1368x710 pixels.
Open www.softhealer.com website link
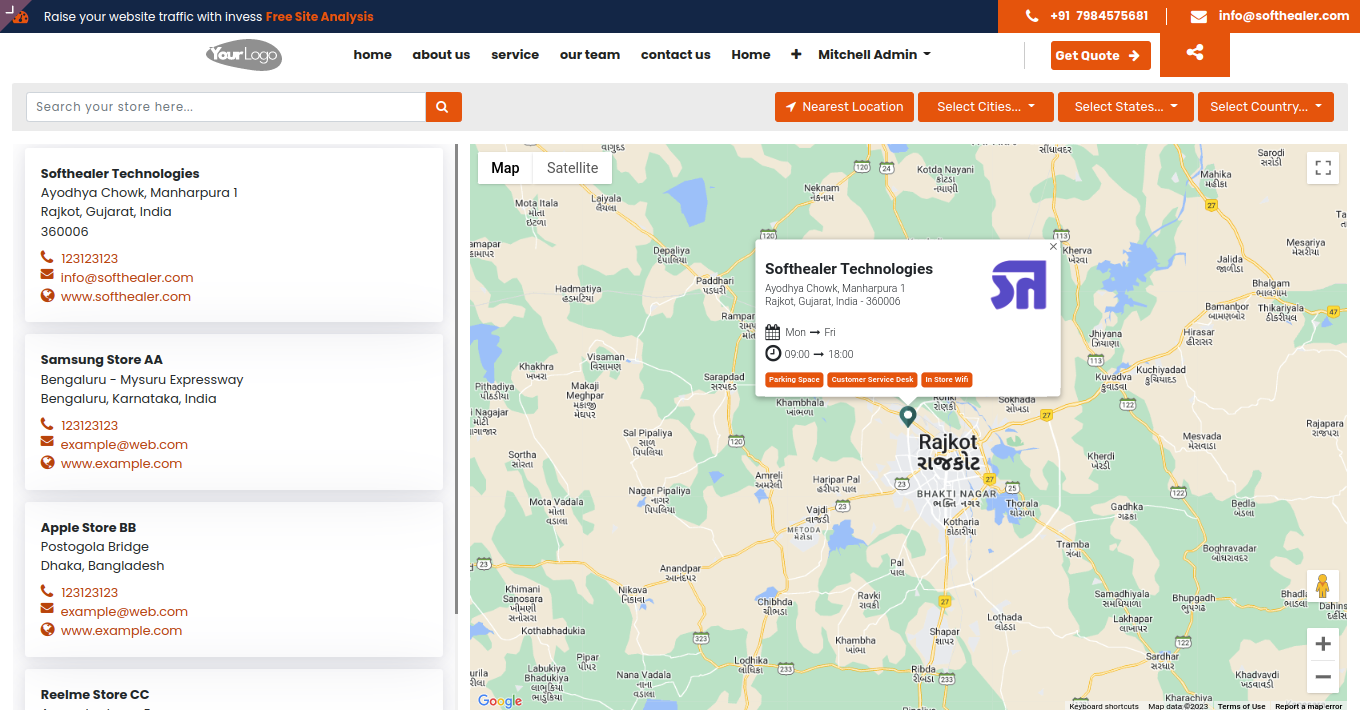[x=126, y=297]
